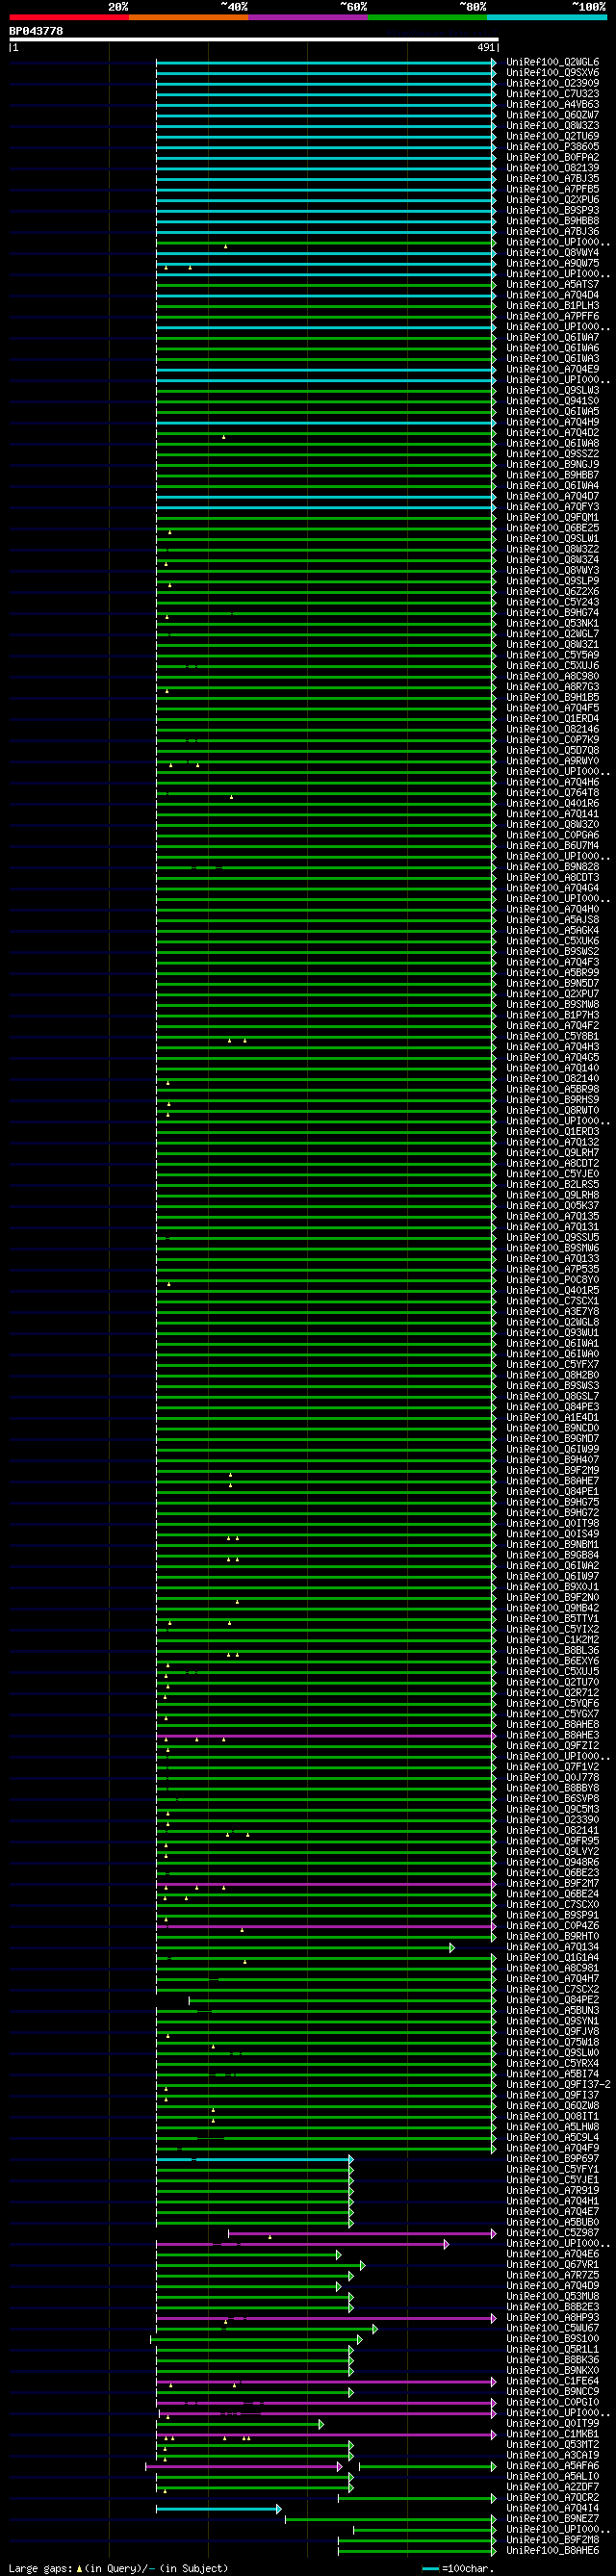The image size is (616, 2576).
Task: Open hit UniRef100_A4VB63
Action: 553,104
